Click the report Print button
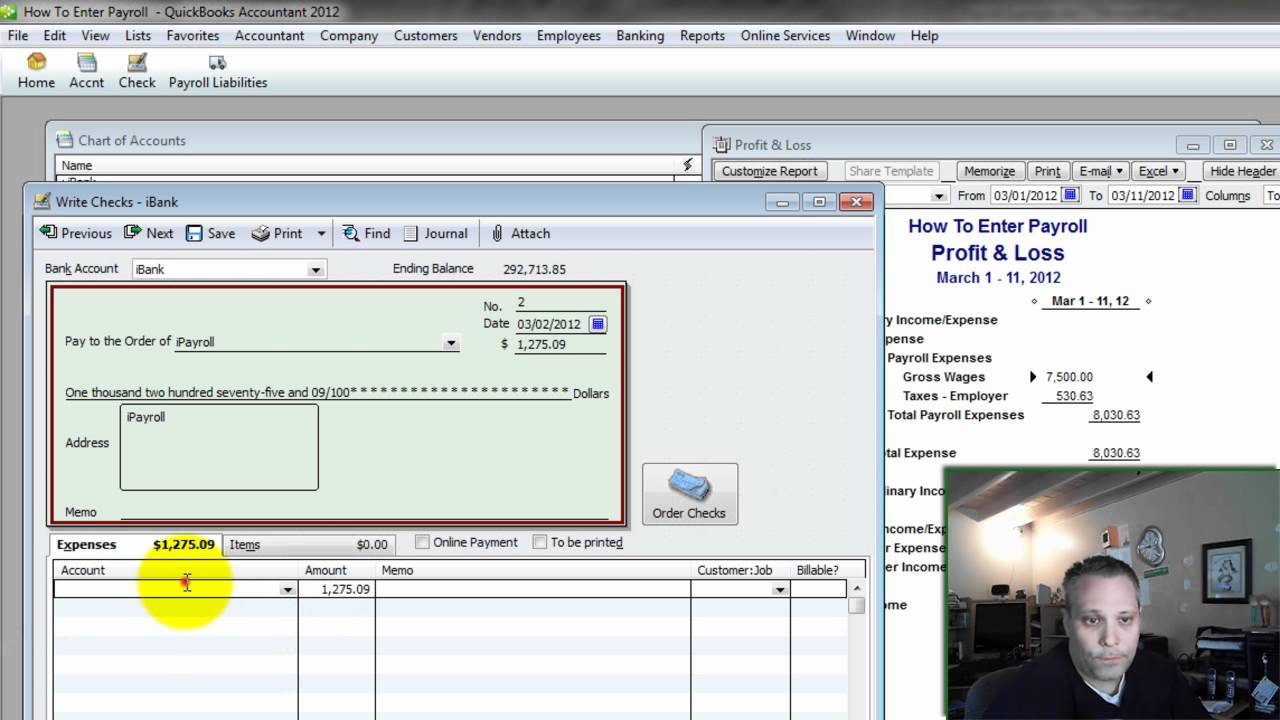Image resolution: width=1280 pixels, height=720 pixels. pos(1047,171)
